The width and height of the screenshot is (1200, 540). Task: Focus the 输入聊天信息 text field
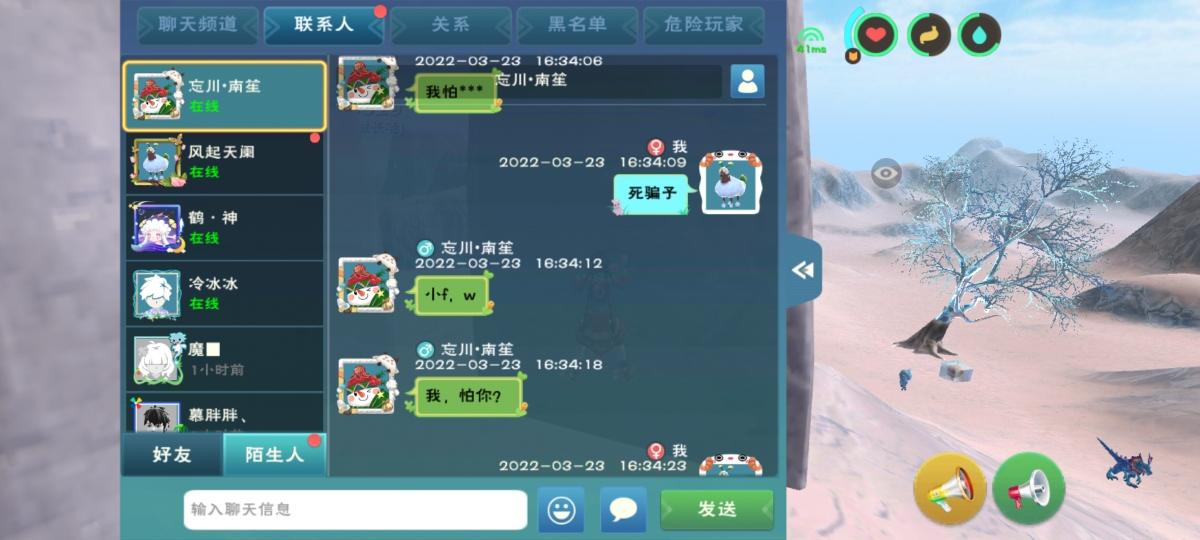coord(355,510)
